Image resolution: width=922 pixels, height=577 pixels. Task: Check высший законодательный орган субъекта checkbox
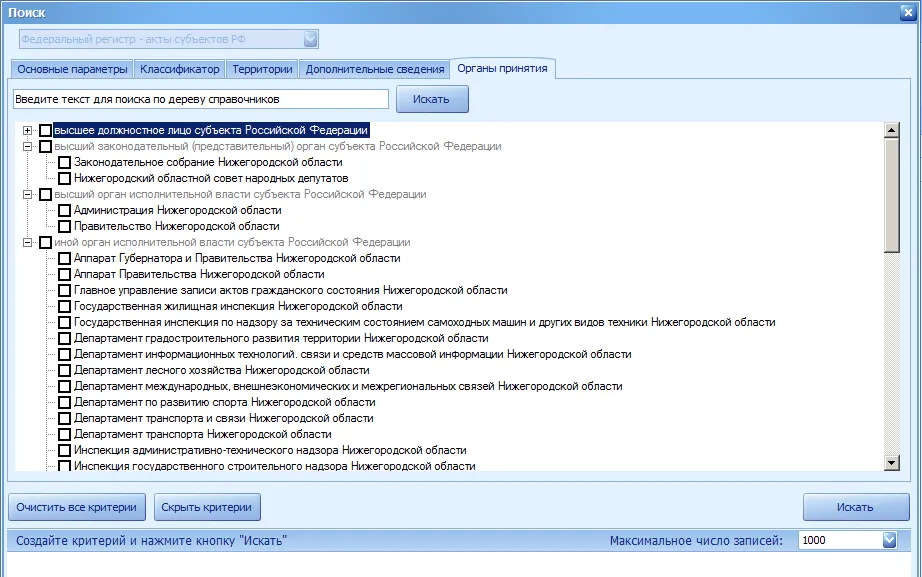tap(45, 146)
